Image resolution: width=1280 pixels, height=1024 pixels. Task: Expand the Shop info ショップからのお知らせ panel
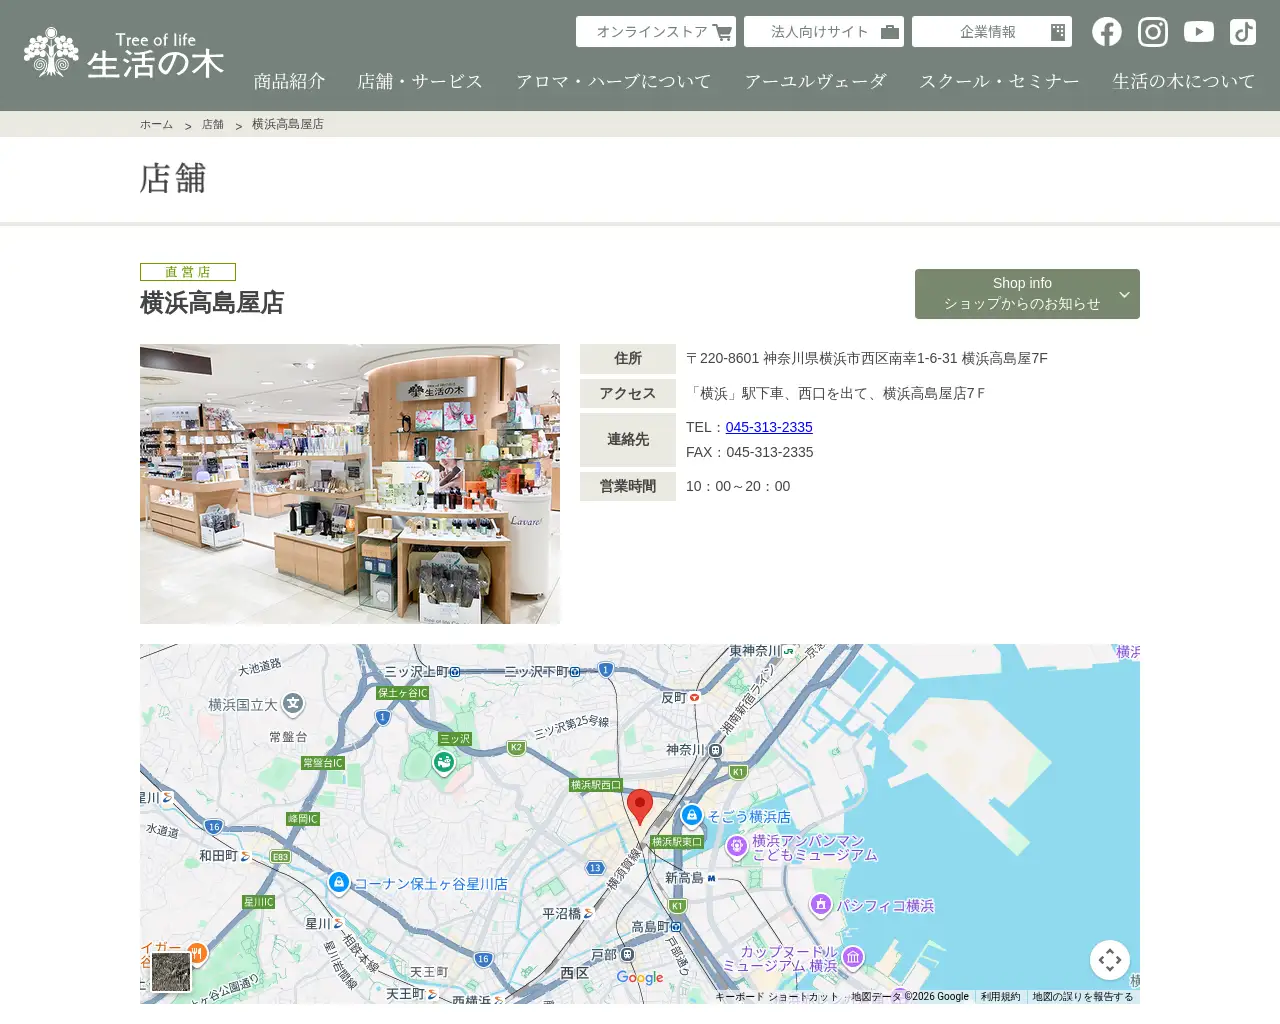pyautogui.click(x=1027, y=294)
